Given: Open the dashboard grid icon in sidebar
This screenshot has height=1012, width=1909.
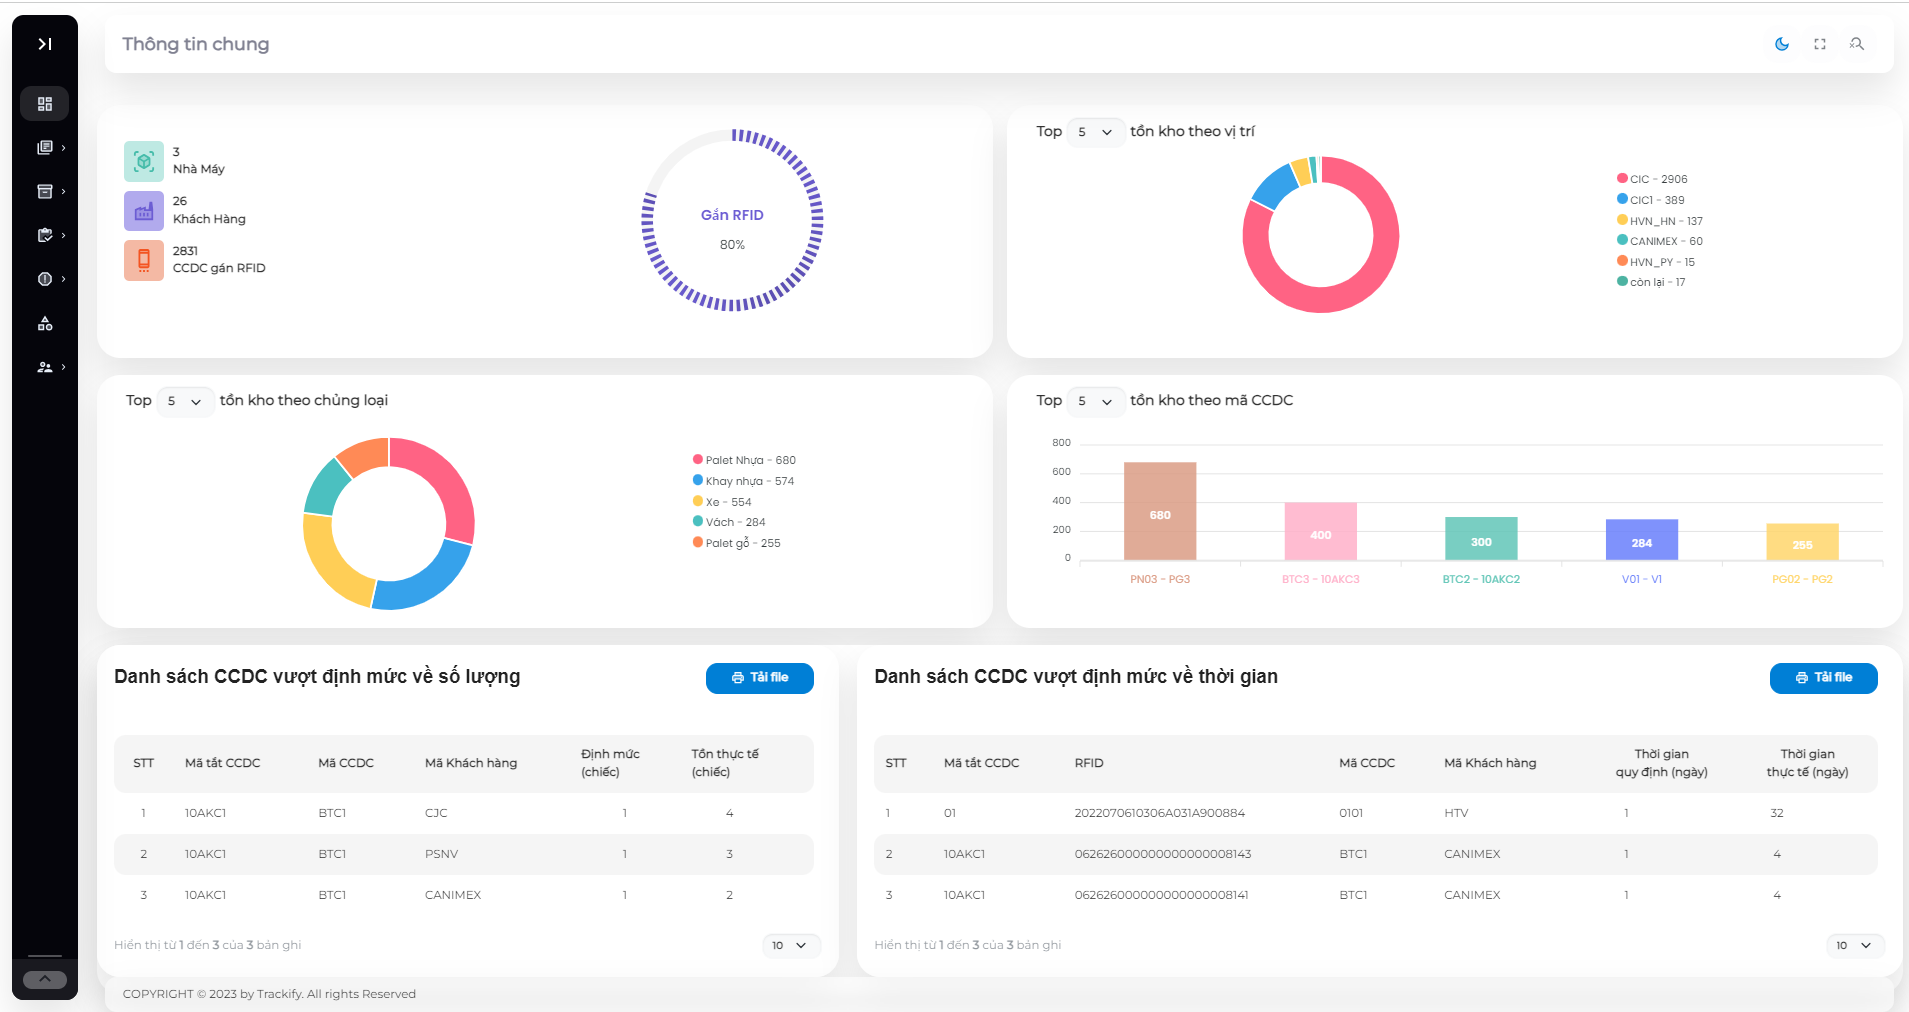Looking at the screenshot, I should pos(45,103).
